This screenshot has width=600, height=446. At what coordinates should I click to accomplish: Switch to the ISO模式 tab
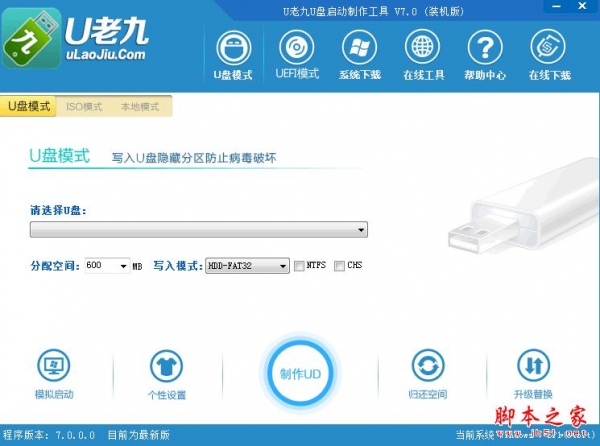point(84,106)
